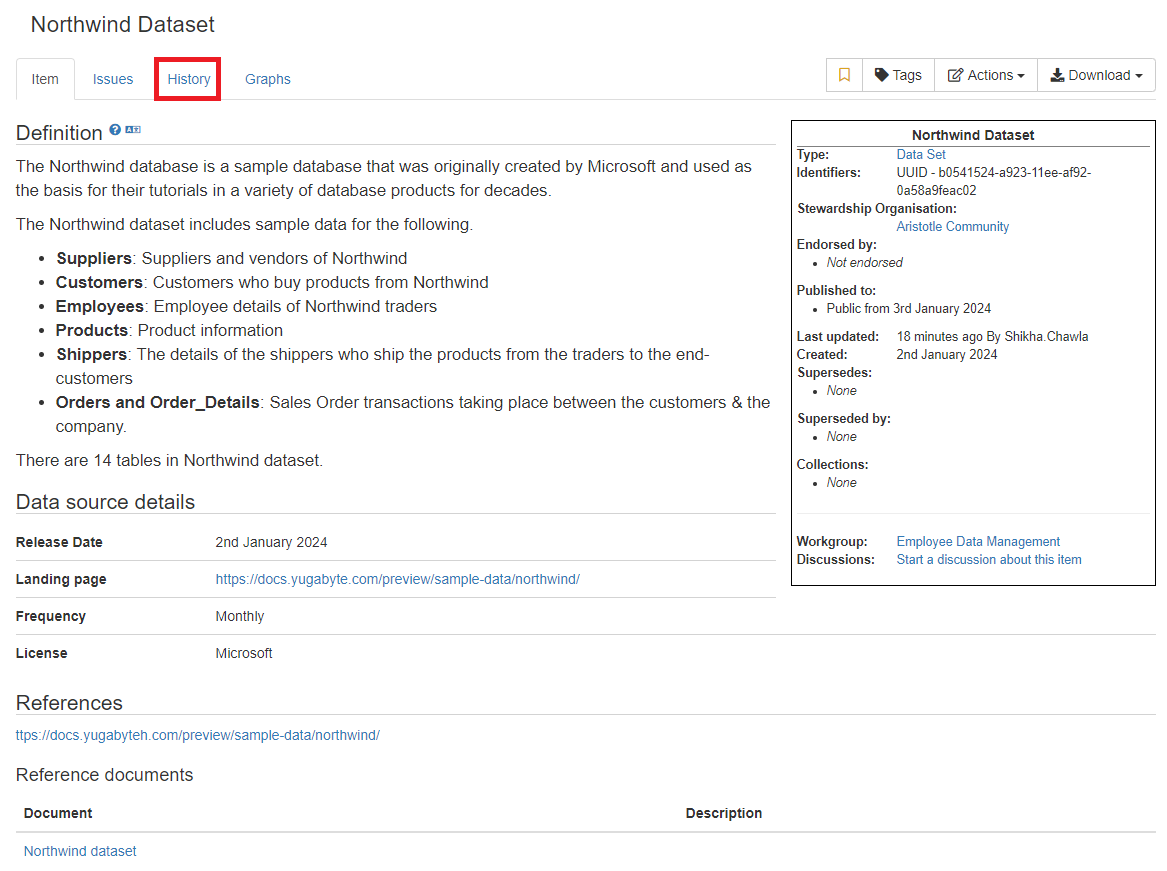Open the landing page yugabyte URL

[x=397, y=579]
